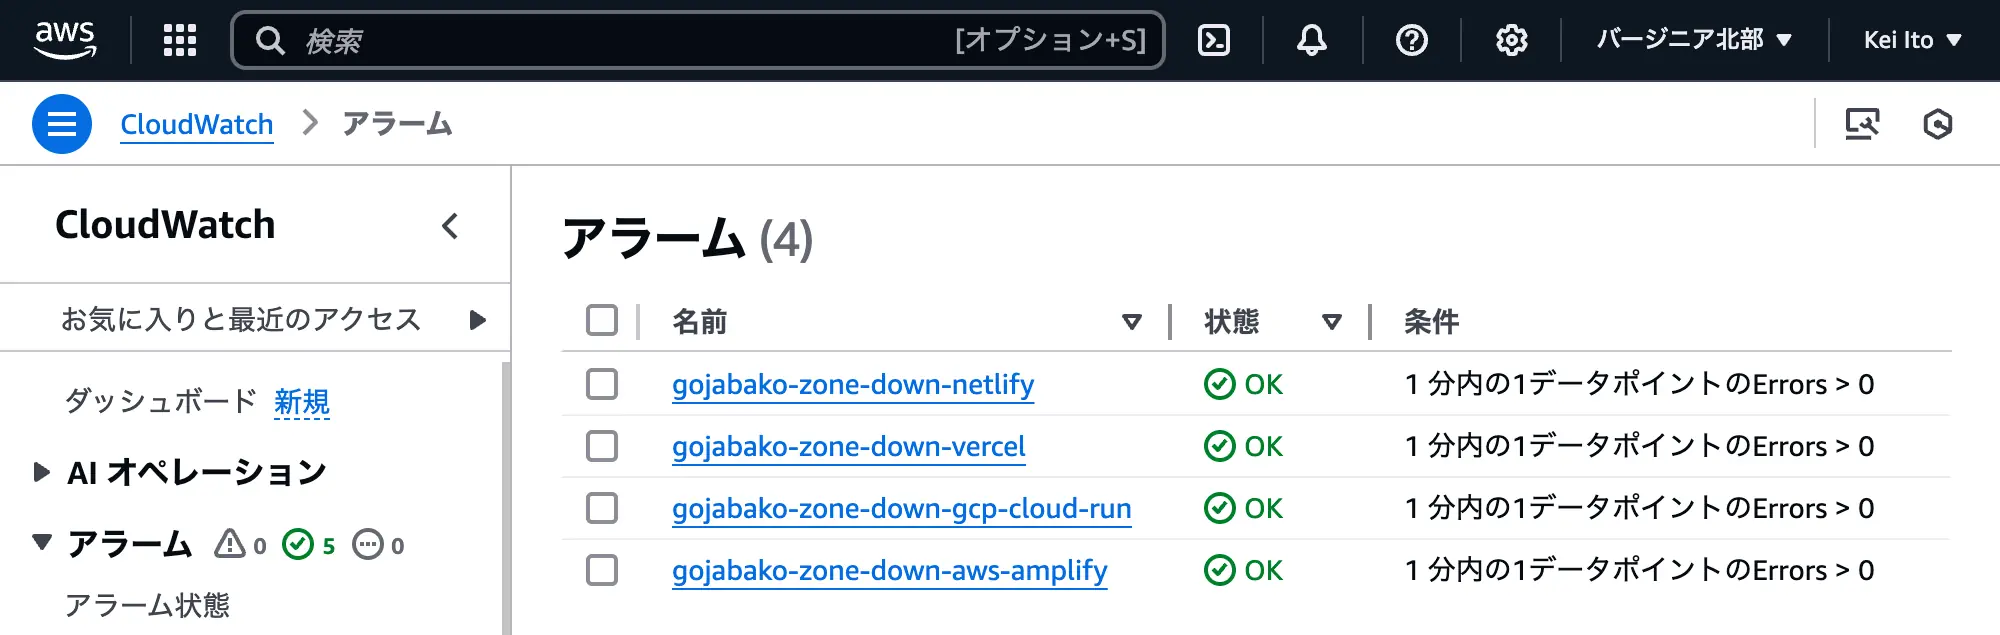Screen dimensions: 2000x635
Task: Open the monitor search icon beside the breadcrumb
Action: coord(1862,124)
